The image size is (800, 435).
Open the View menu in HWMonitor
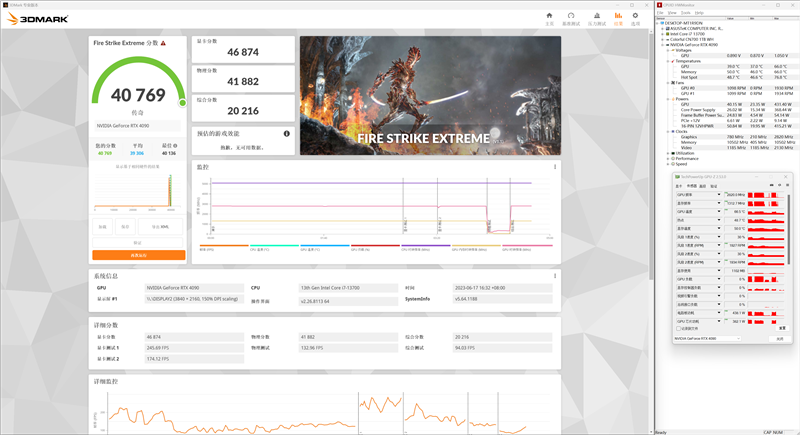pos(674,13)
